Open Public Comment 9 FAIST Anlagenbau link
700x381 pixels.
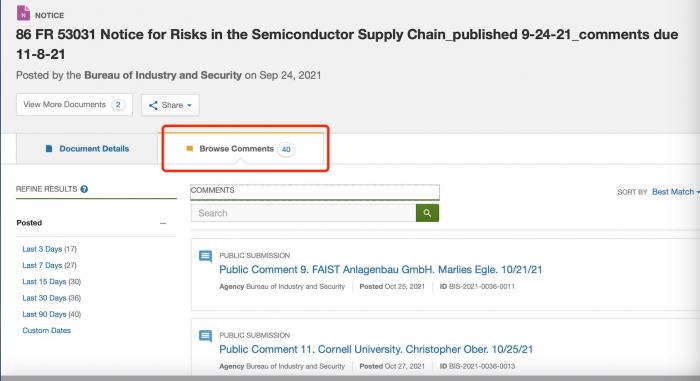click(380, 270)
